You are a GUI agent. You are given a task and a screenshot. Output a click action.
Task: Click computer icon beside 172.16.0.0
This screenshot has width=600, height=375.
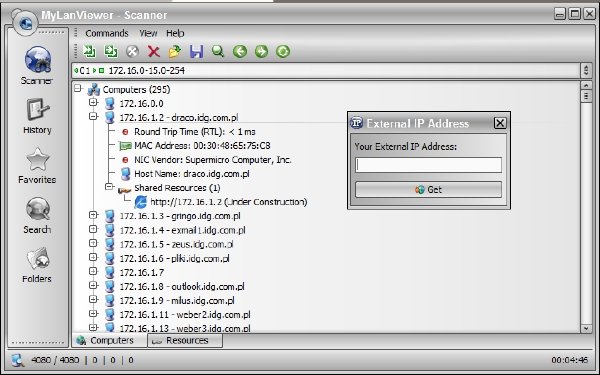(110, 103)
